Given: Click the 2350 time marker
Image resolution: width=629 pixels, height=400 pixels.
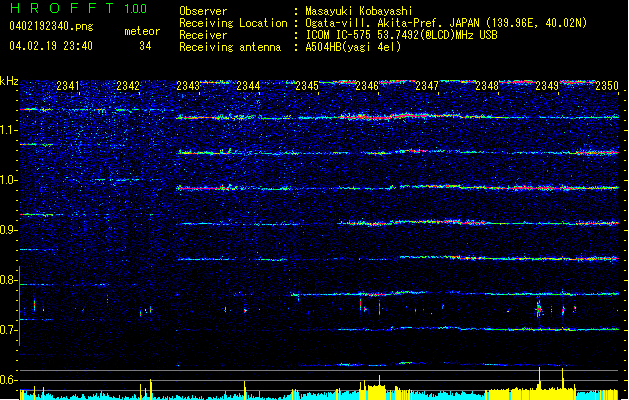Looking at the screenshot, I should click(607, 86).
